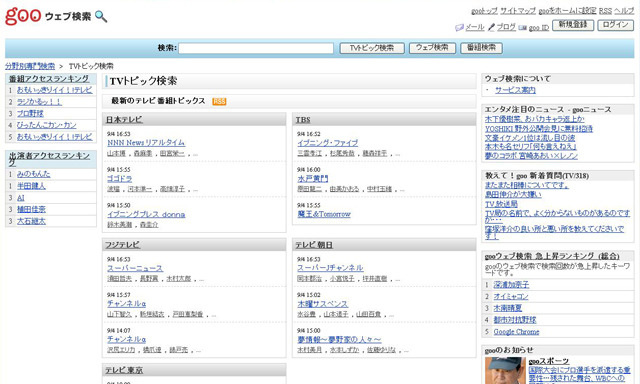Click the テレビ東京 section heading
The width and height of the screenshot is (640, 384).
(x=124, y=370)
